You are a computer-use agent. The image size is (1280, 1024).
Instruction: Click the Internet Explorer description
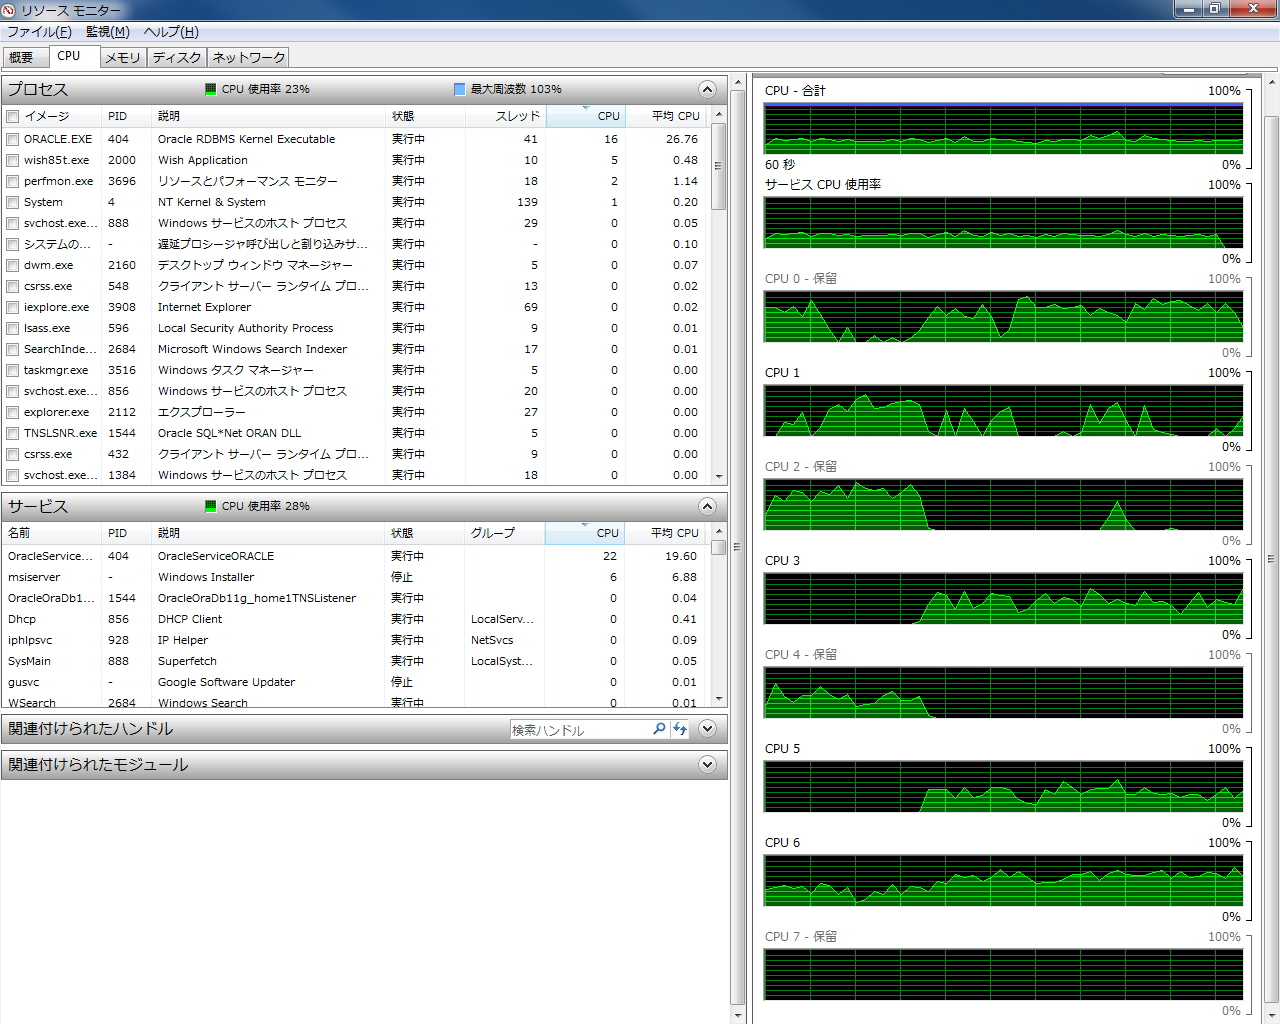pyautogui.click(x=204, y=307)
